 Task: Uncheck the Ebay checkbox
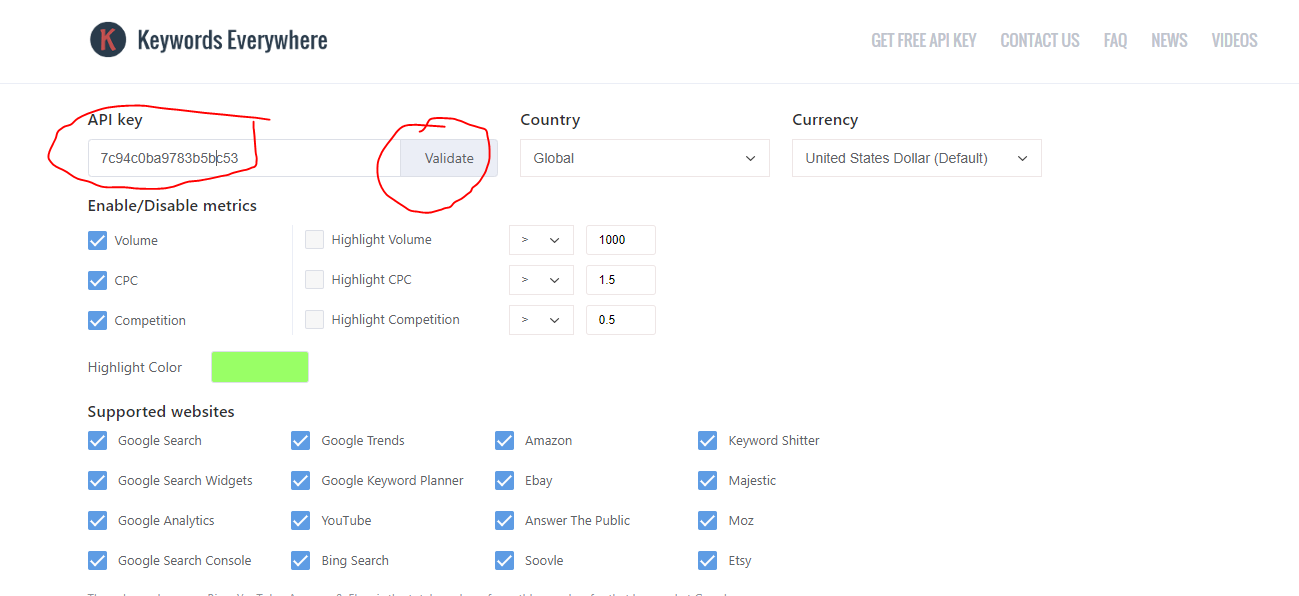(x=504, y=480)
